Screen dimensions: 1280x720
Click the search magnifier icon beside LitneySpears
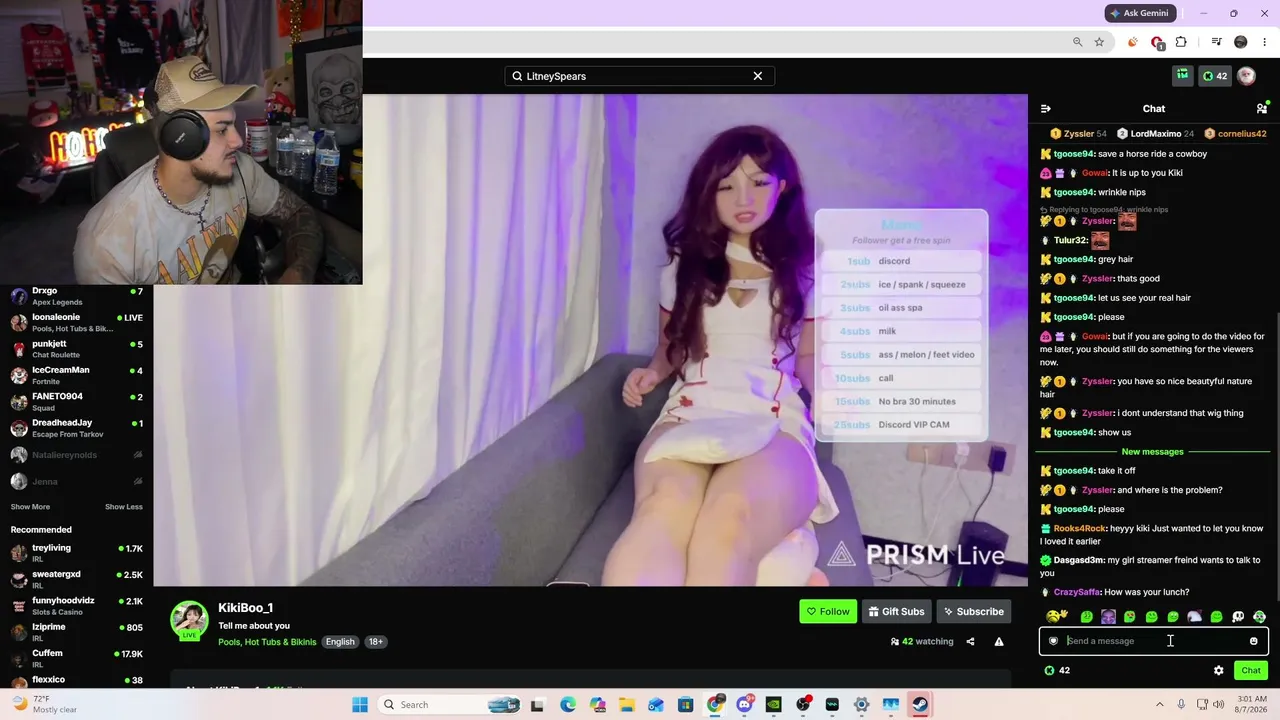[517, 76]
